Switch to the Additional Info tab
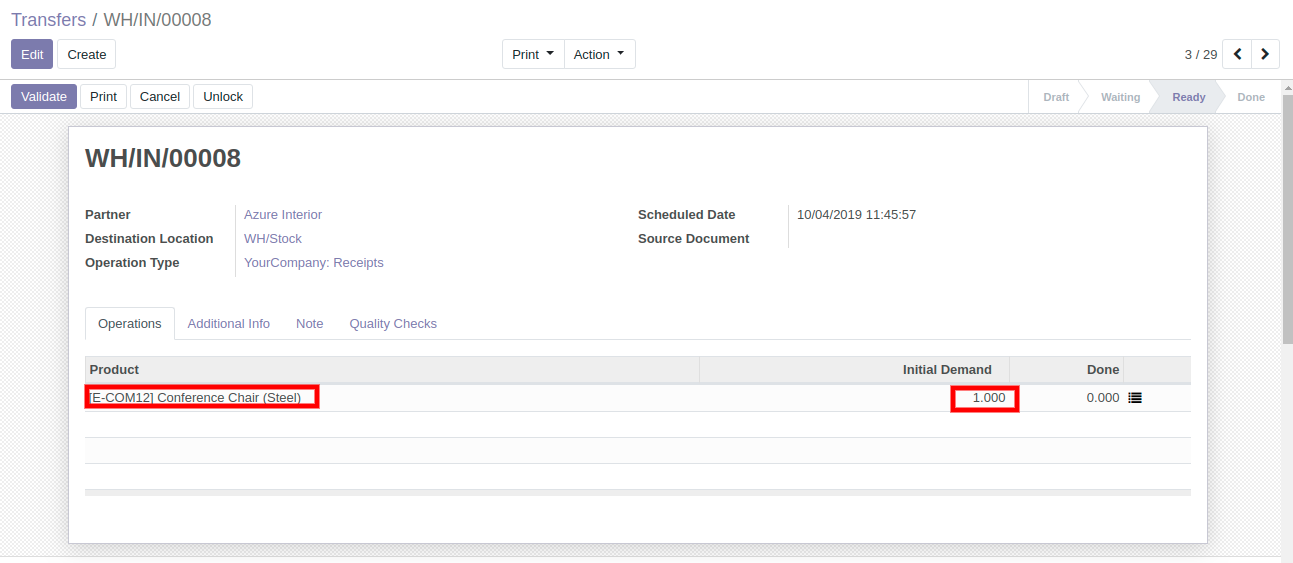Image resolution: width=1293 pixels, height=563 pixels. pyautogui.click(x=228, y=323)
